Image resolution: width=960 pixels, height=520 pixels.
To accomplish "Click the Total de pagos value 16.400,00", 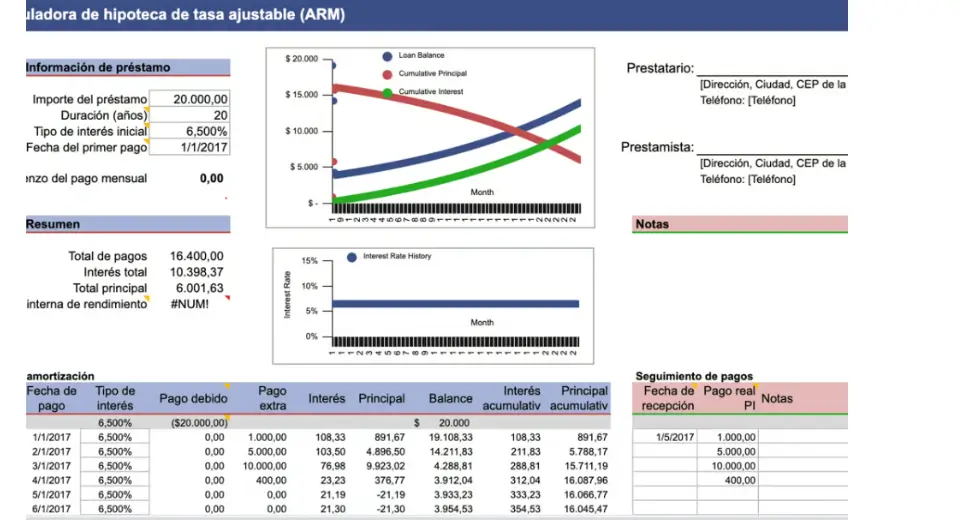I will (196, 256).
